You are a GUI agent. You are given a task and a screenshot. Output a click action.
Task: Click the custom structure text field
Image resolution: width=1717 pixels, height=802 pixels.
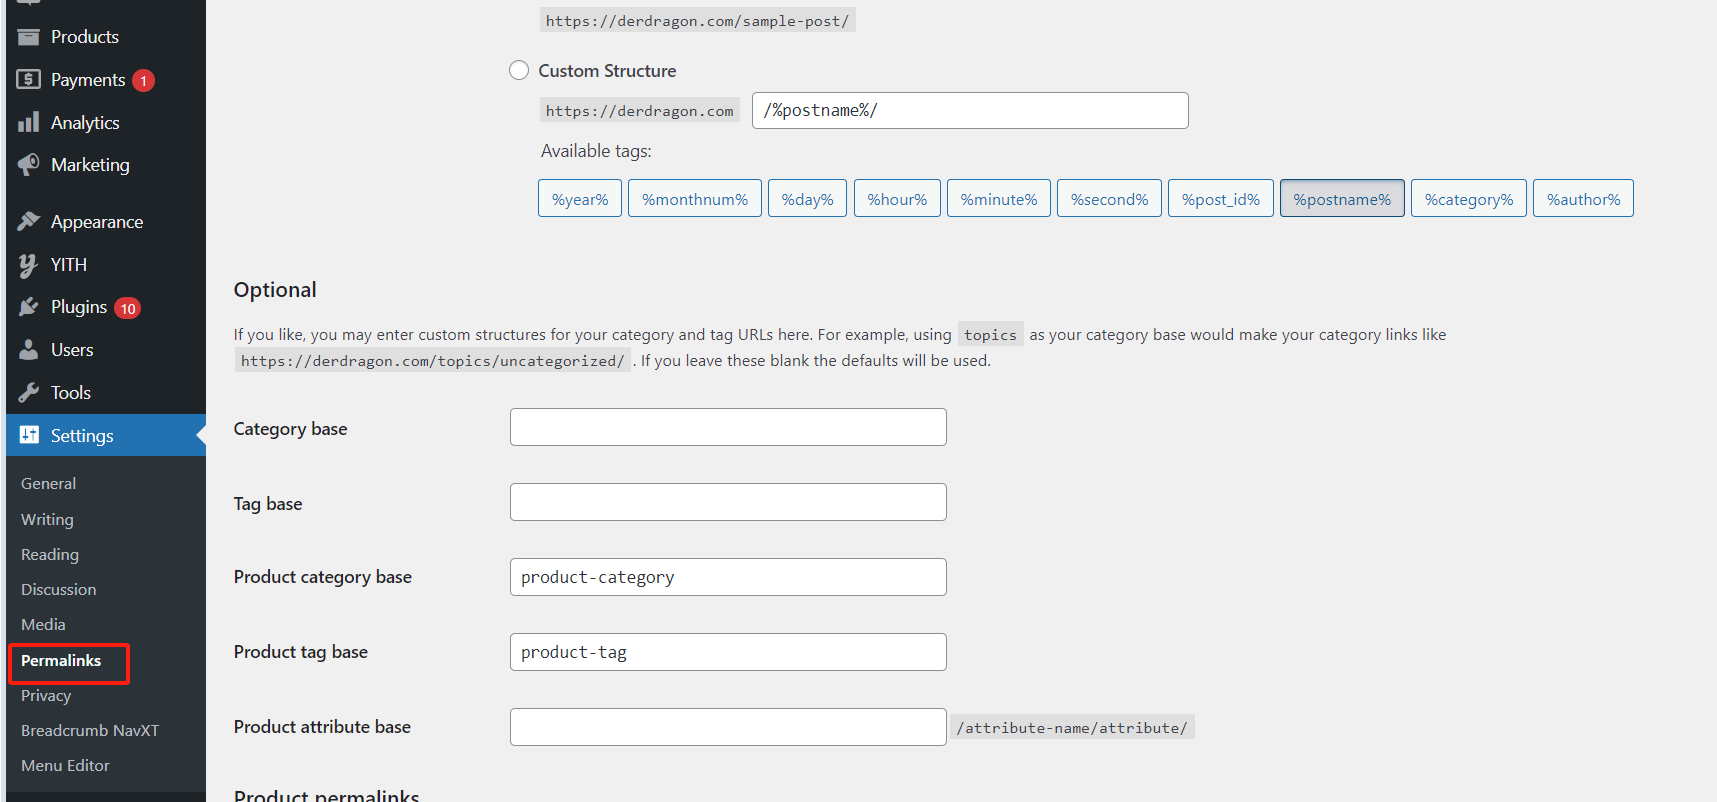pos(970,111)
